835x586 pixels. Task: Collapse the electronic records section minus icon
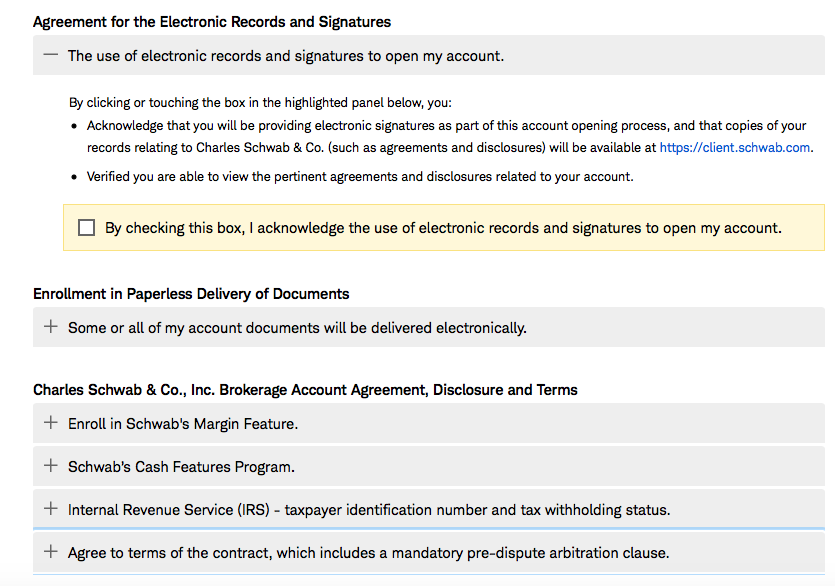coord(51,55)
